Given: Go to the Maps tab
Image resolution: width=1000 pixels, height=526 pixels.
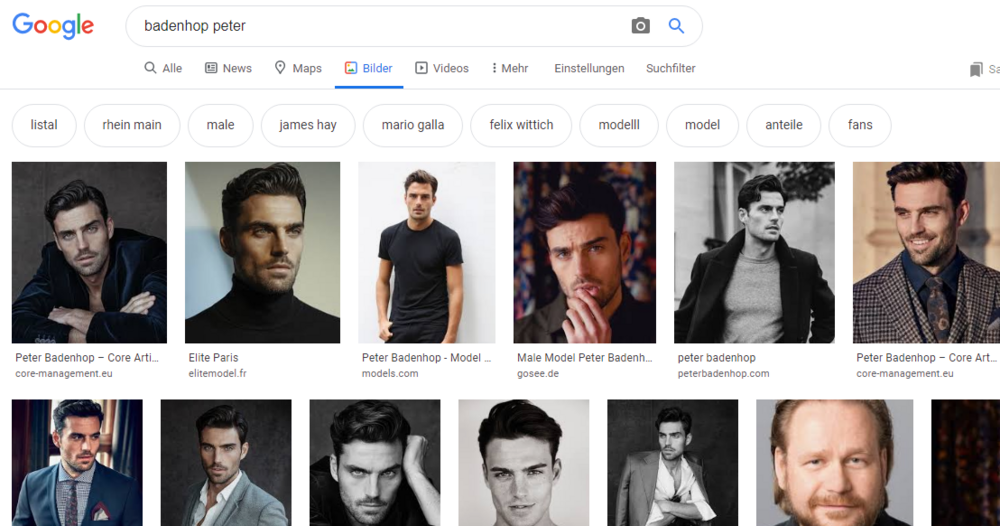Looking at the screenshot, I should tap(298, 68).
